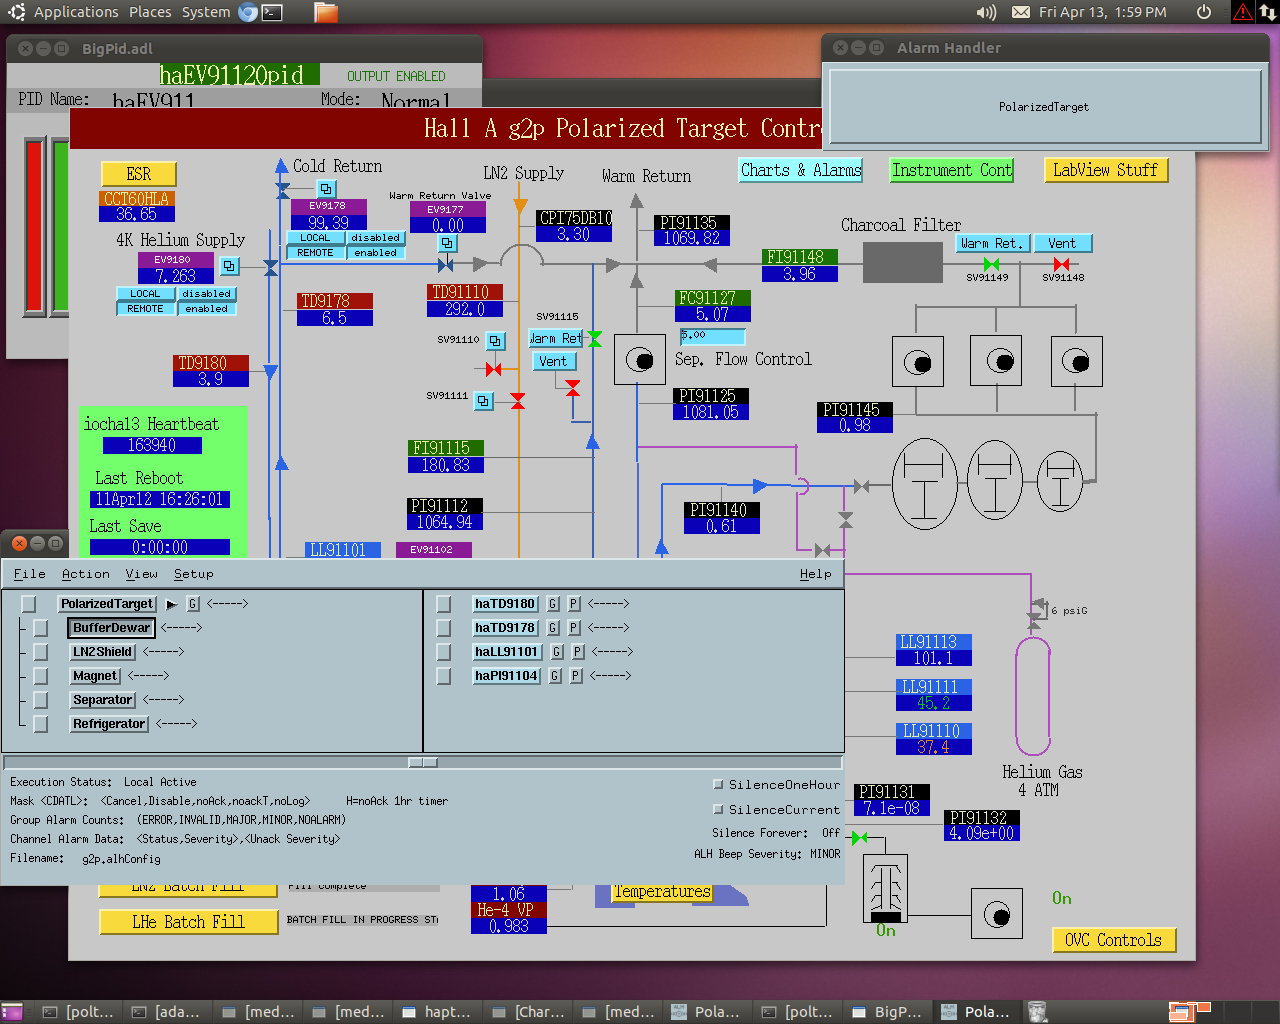The height and width of the screenshot is (1024, 1280).
Task: Open related display icon next to SV91110
Action: pos(495,341)
